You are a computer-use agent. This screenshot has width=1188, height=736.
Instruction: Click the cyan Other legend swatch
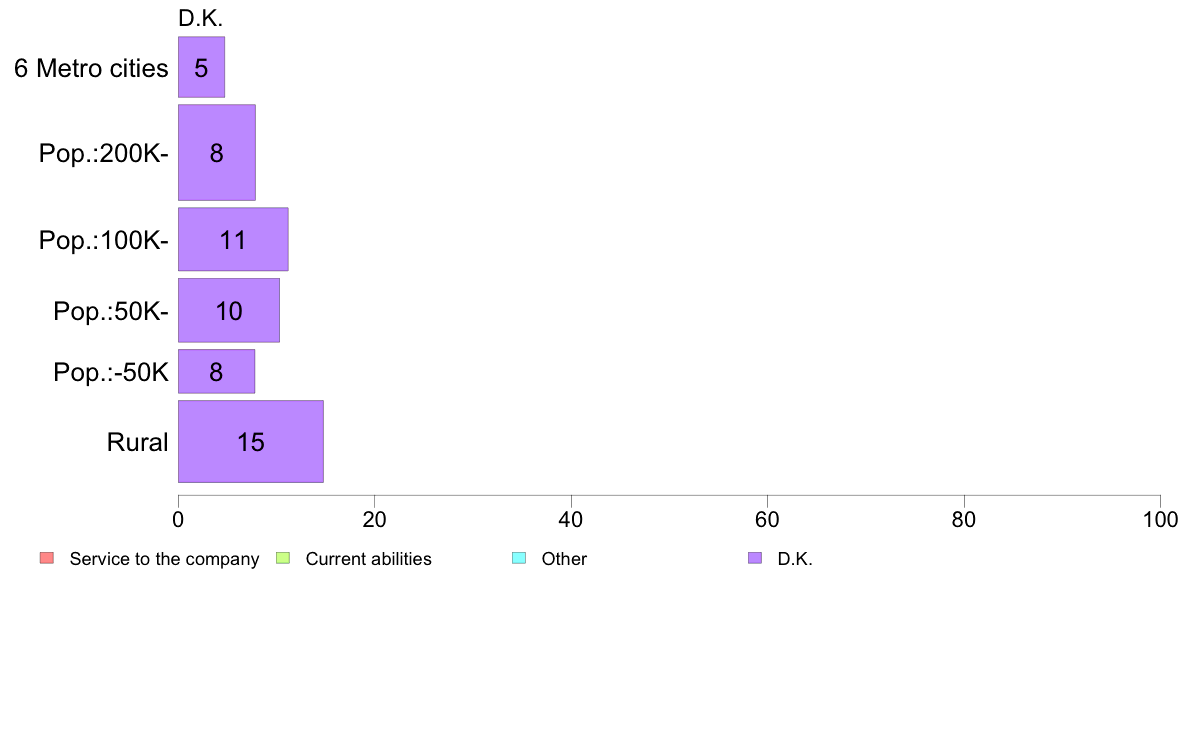[x=518, y=558]
